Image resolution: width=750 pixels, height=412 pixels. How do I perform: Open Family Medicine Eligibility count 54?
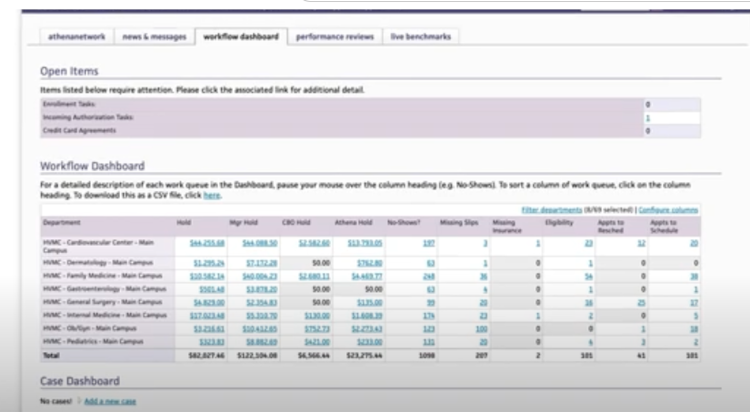click(x=589, y=276)
